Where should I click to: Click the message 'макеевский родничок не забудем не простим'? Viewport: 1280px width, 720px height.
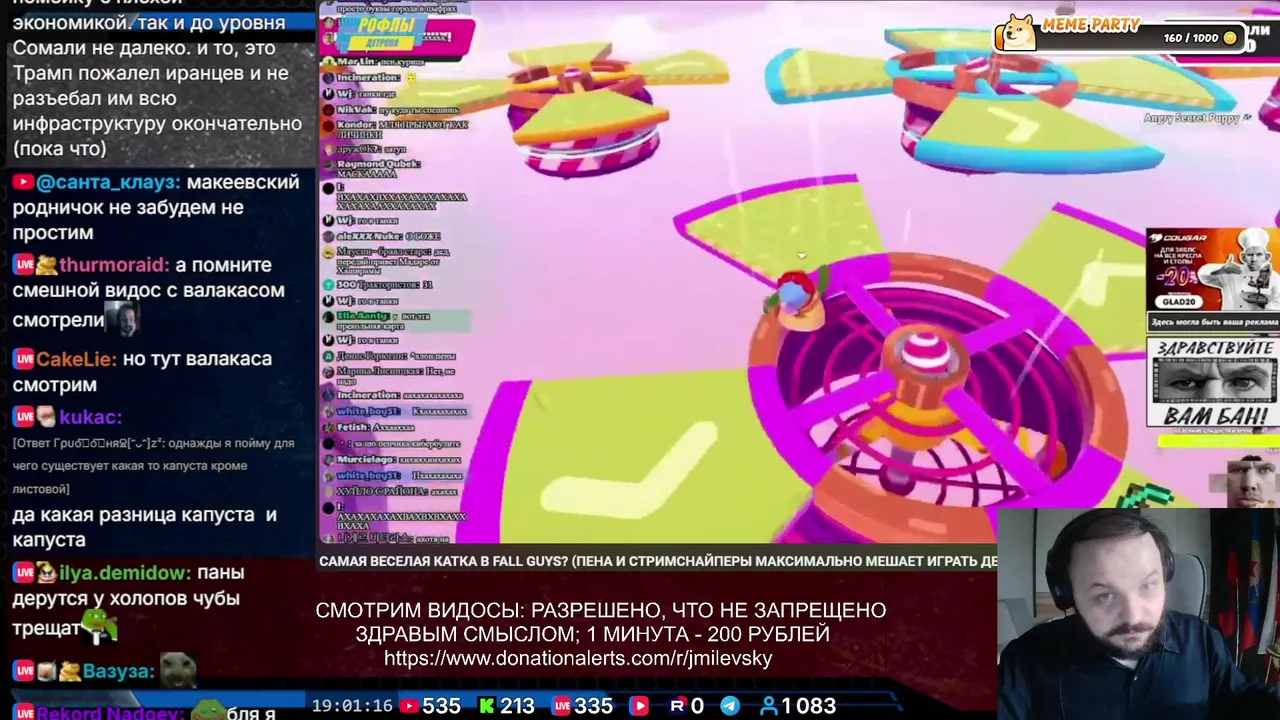(x=156, y=208)
